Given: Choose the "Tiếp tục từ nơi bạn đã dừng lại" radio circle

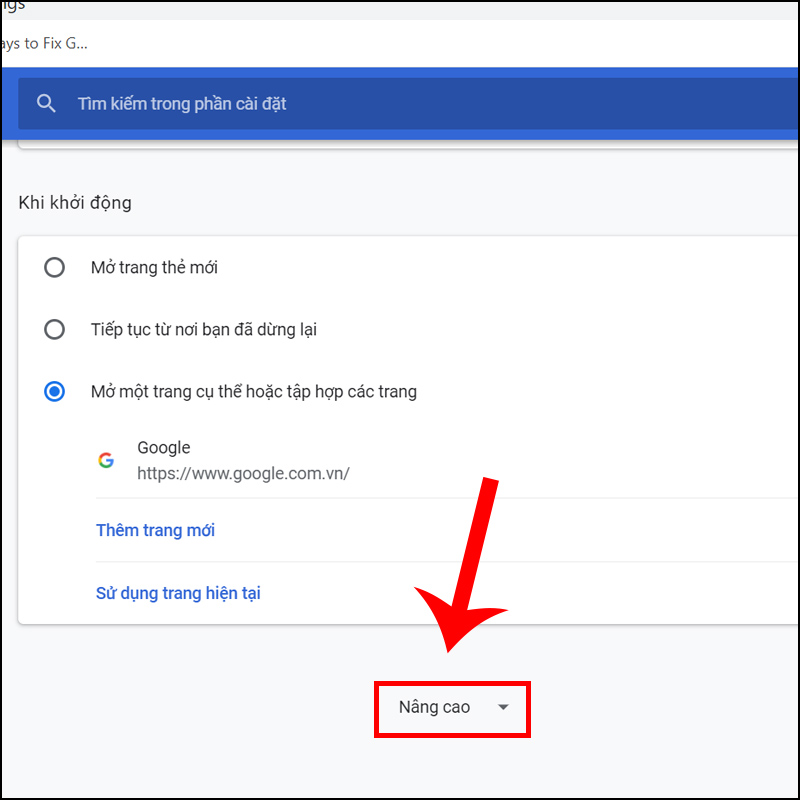Looking at the screenshot, I should point(54,330).
